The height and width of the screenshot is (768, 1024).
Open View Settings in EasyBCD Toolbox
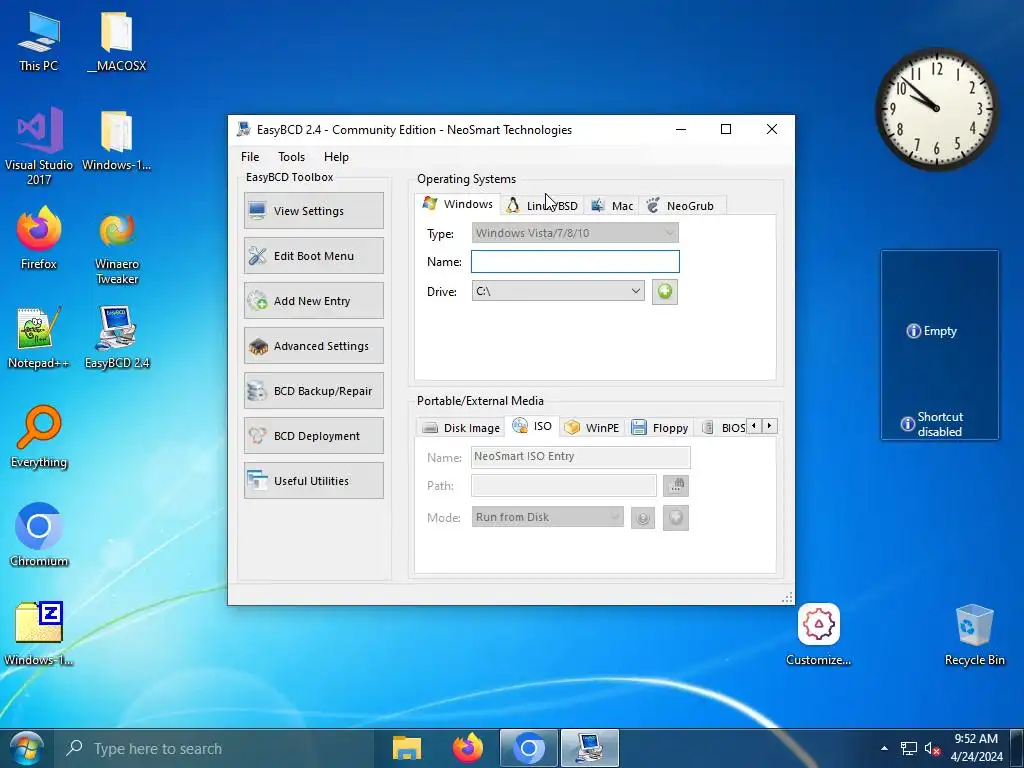click(313, 210)
